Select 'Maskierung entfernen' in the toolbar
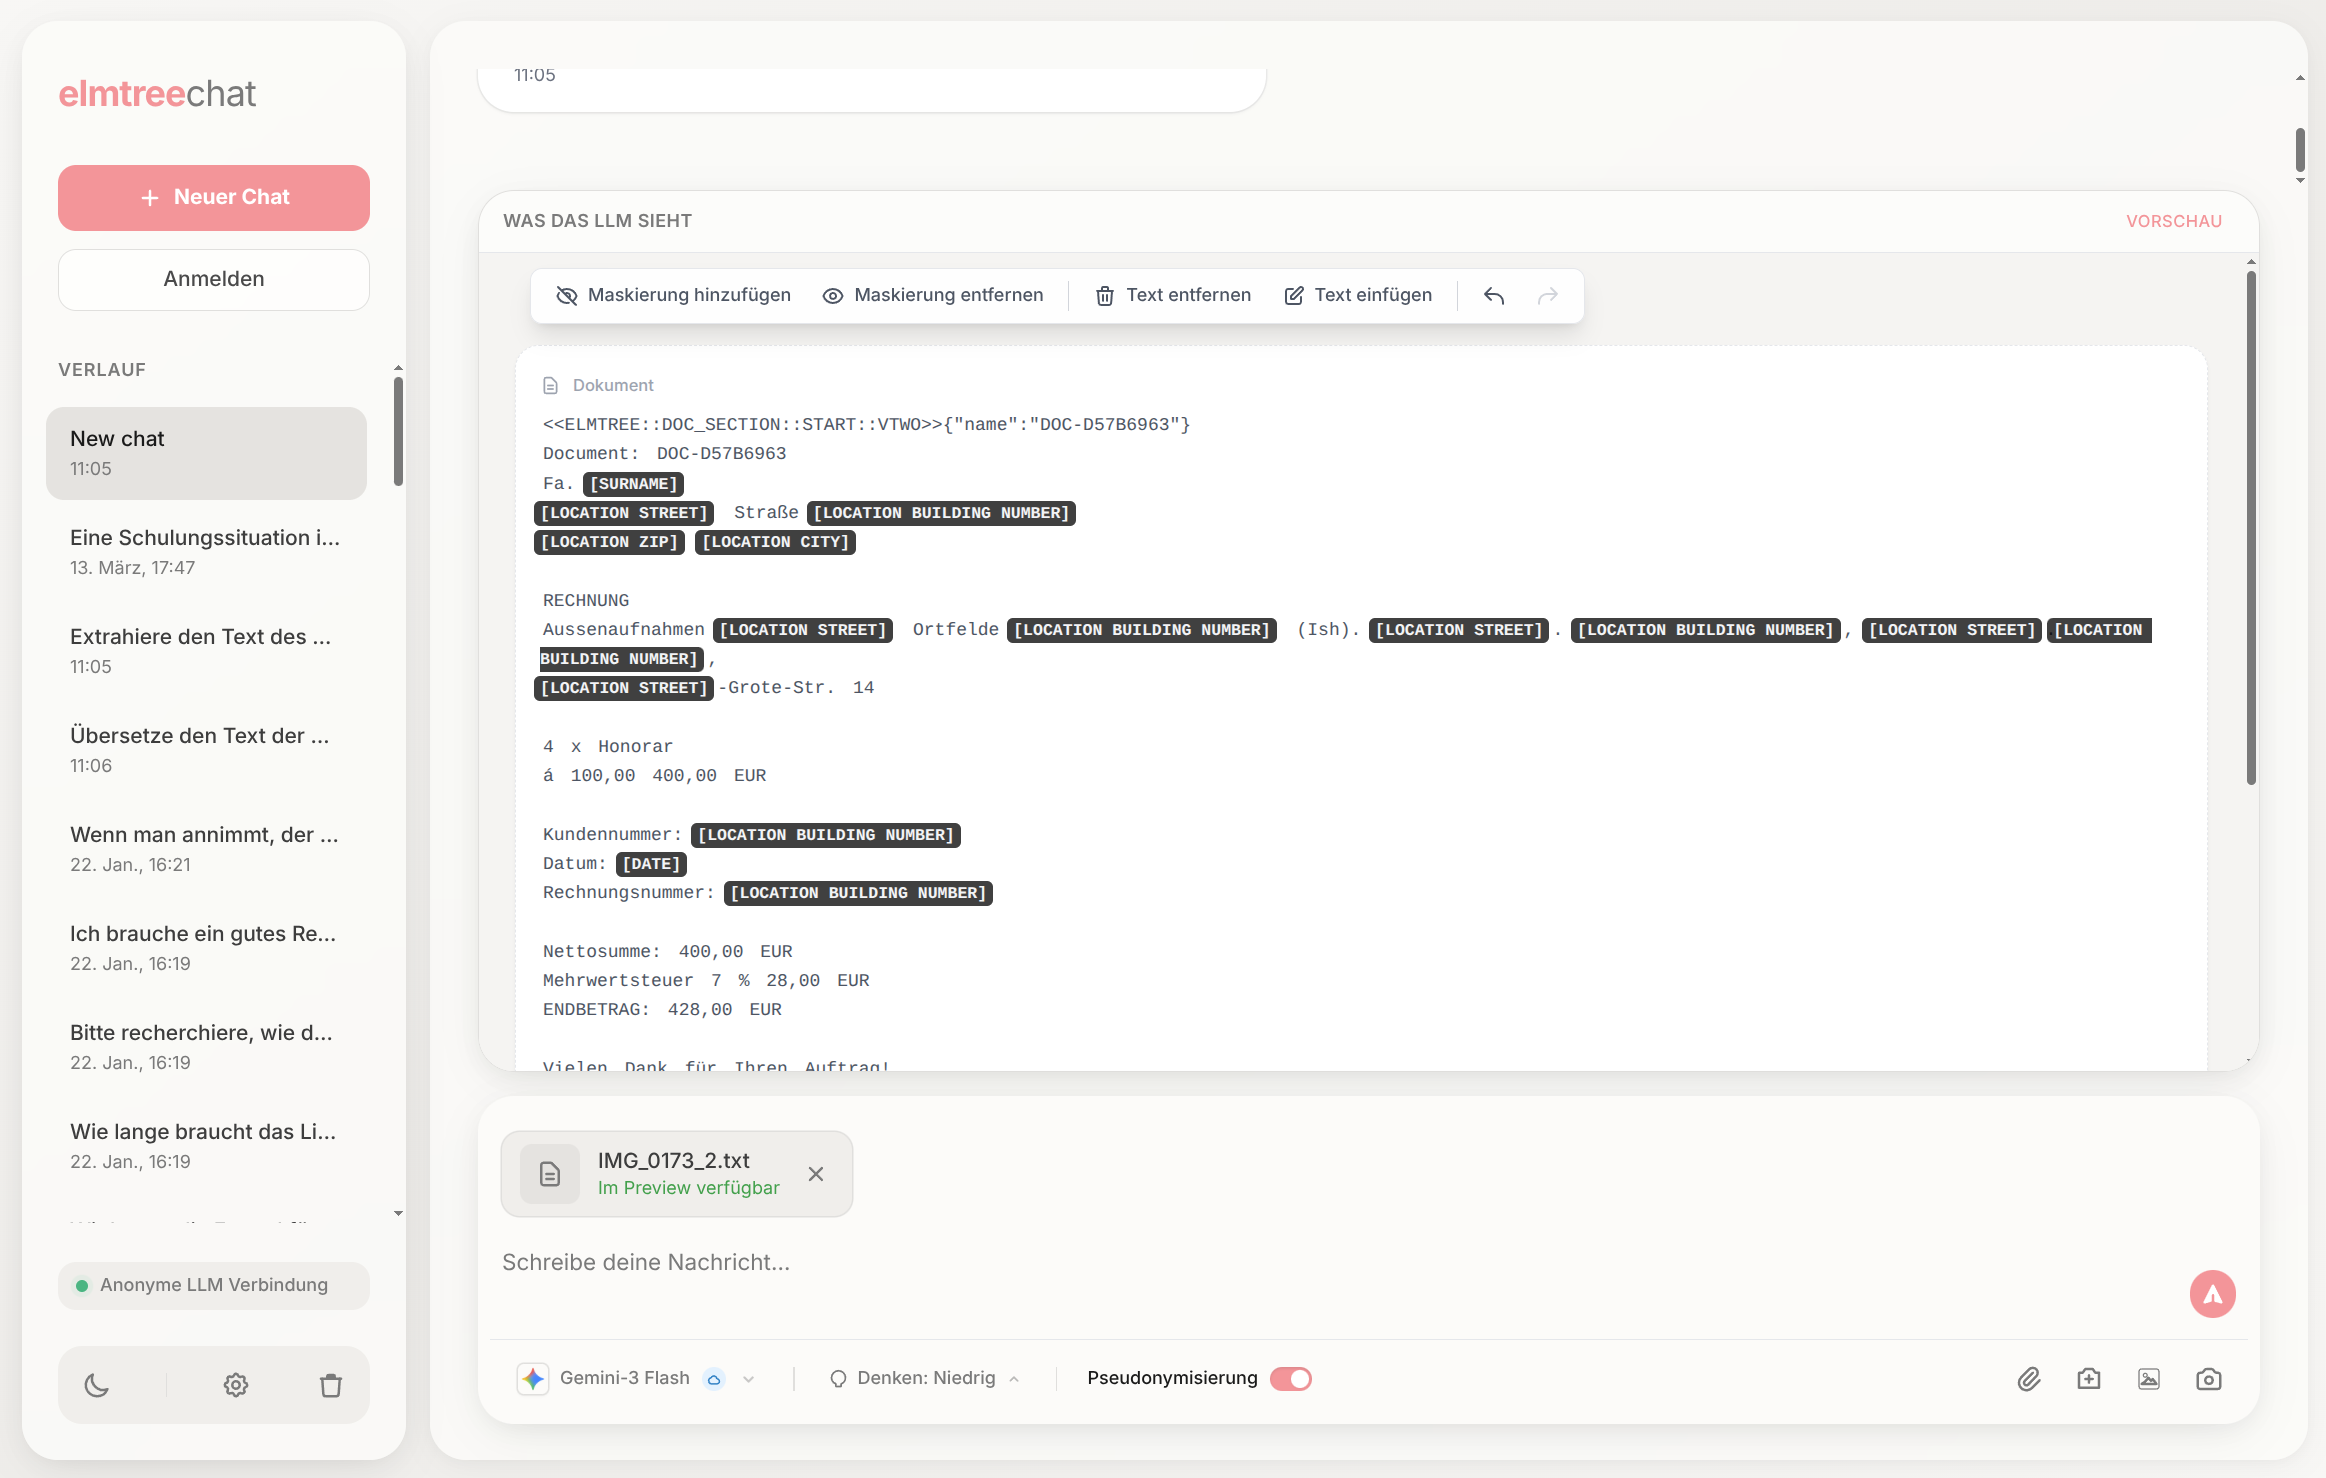The width and height of the screenshot is (2326, 1478). pyautogui.click(x=934, y=295)
